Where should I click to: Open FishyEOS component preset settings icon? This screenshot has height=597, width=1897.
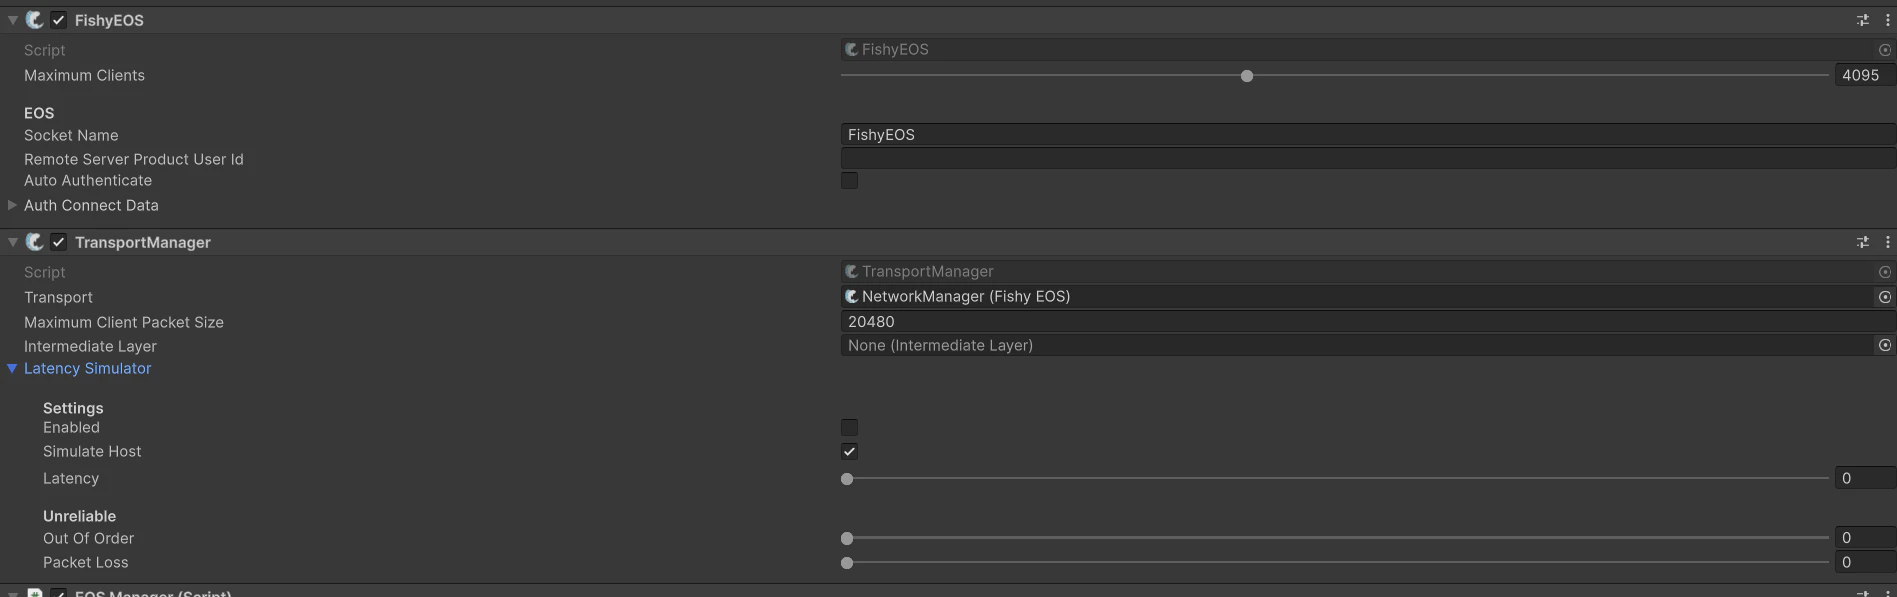(1862, 20)
